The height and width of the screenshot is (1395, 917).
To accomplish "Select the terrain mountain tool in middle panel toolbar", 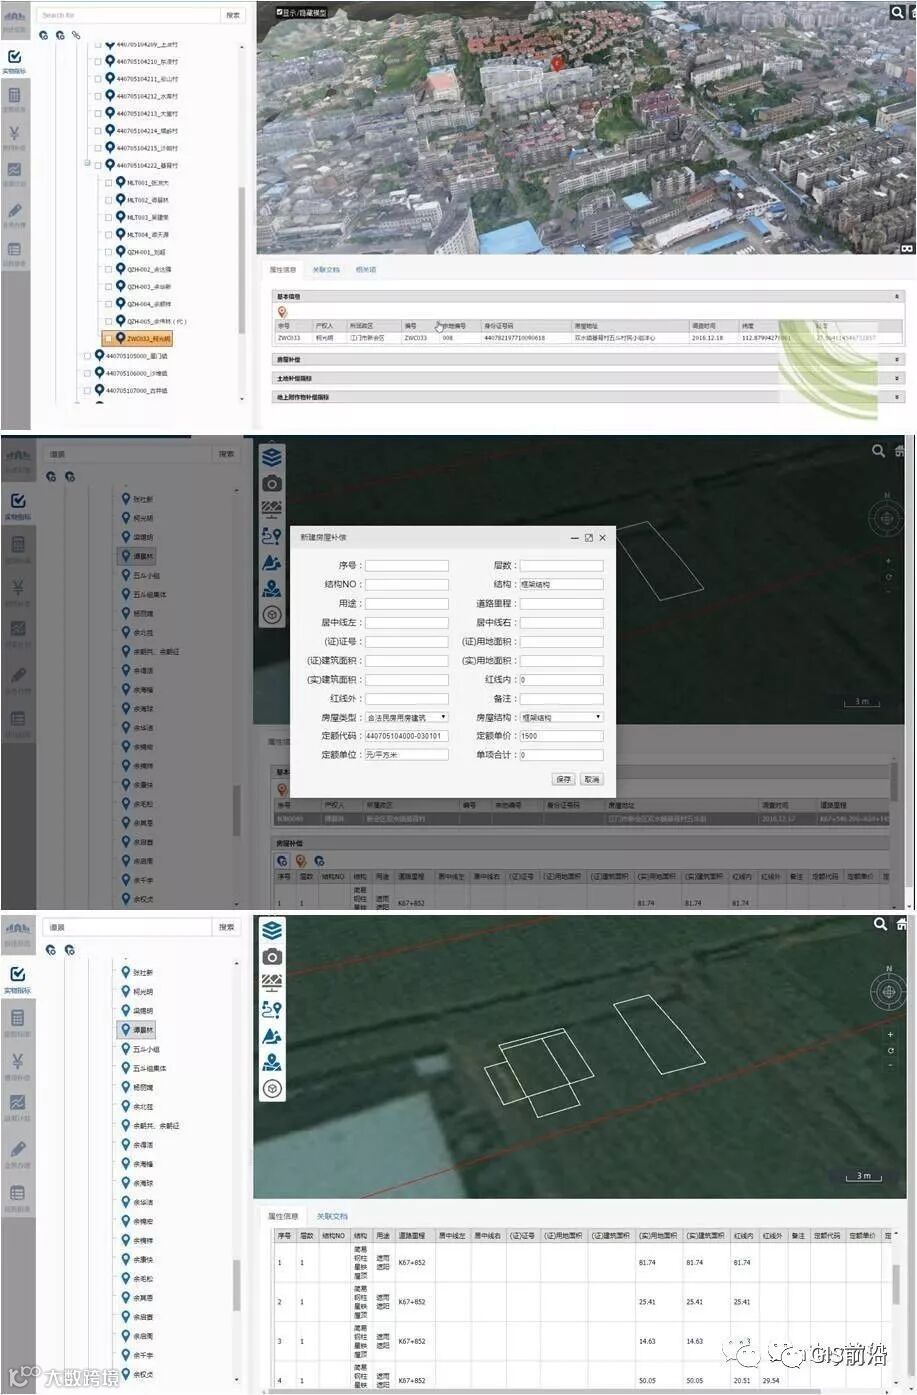I will (272, 562).
